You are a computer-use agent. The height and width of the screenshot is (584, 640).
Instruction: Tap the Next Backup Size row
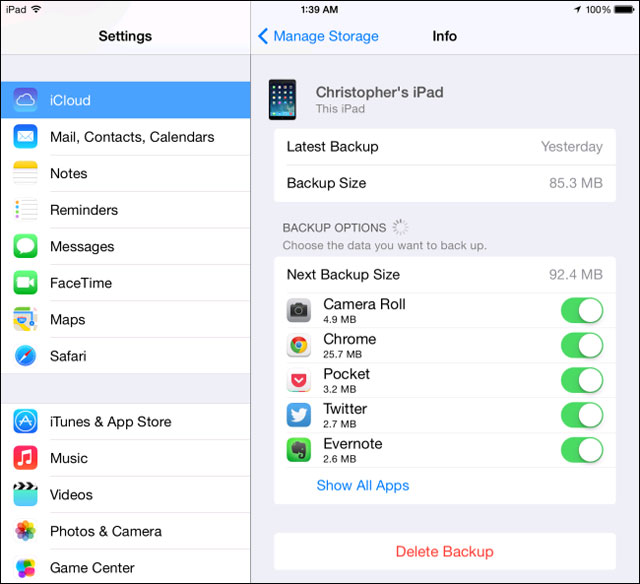pos(445,275)
